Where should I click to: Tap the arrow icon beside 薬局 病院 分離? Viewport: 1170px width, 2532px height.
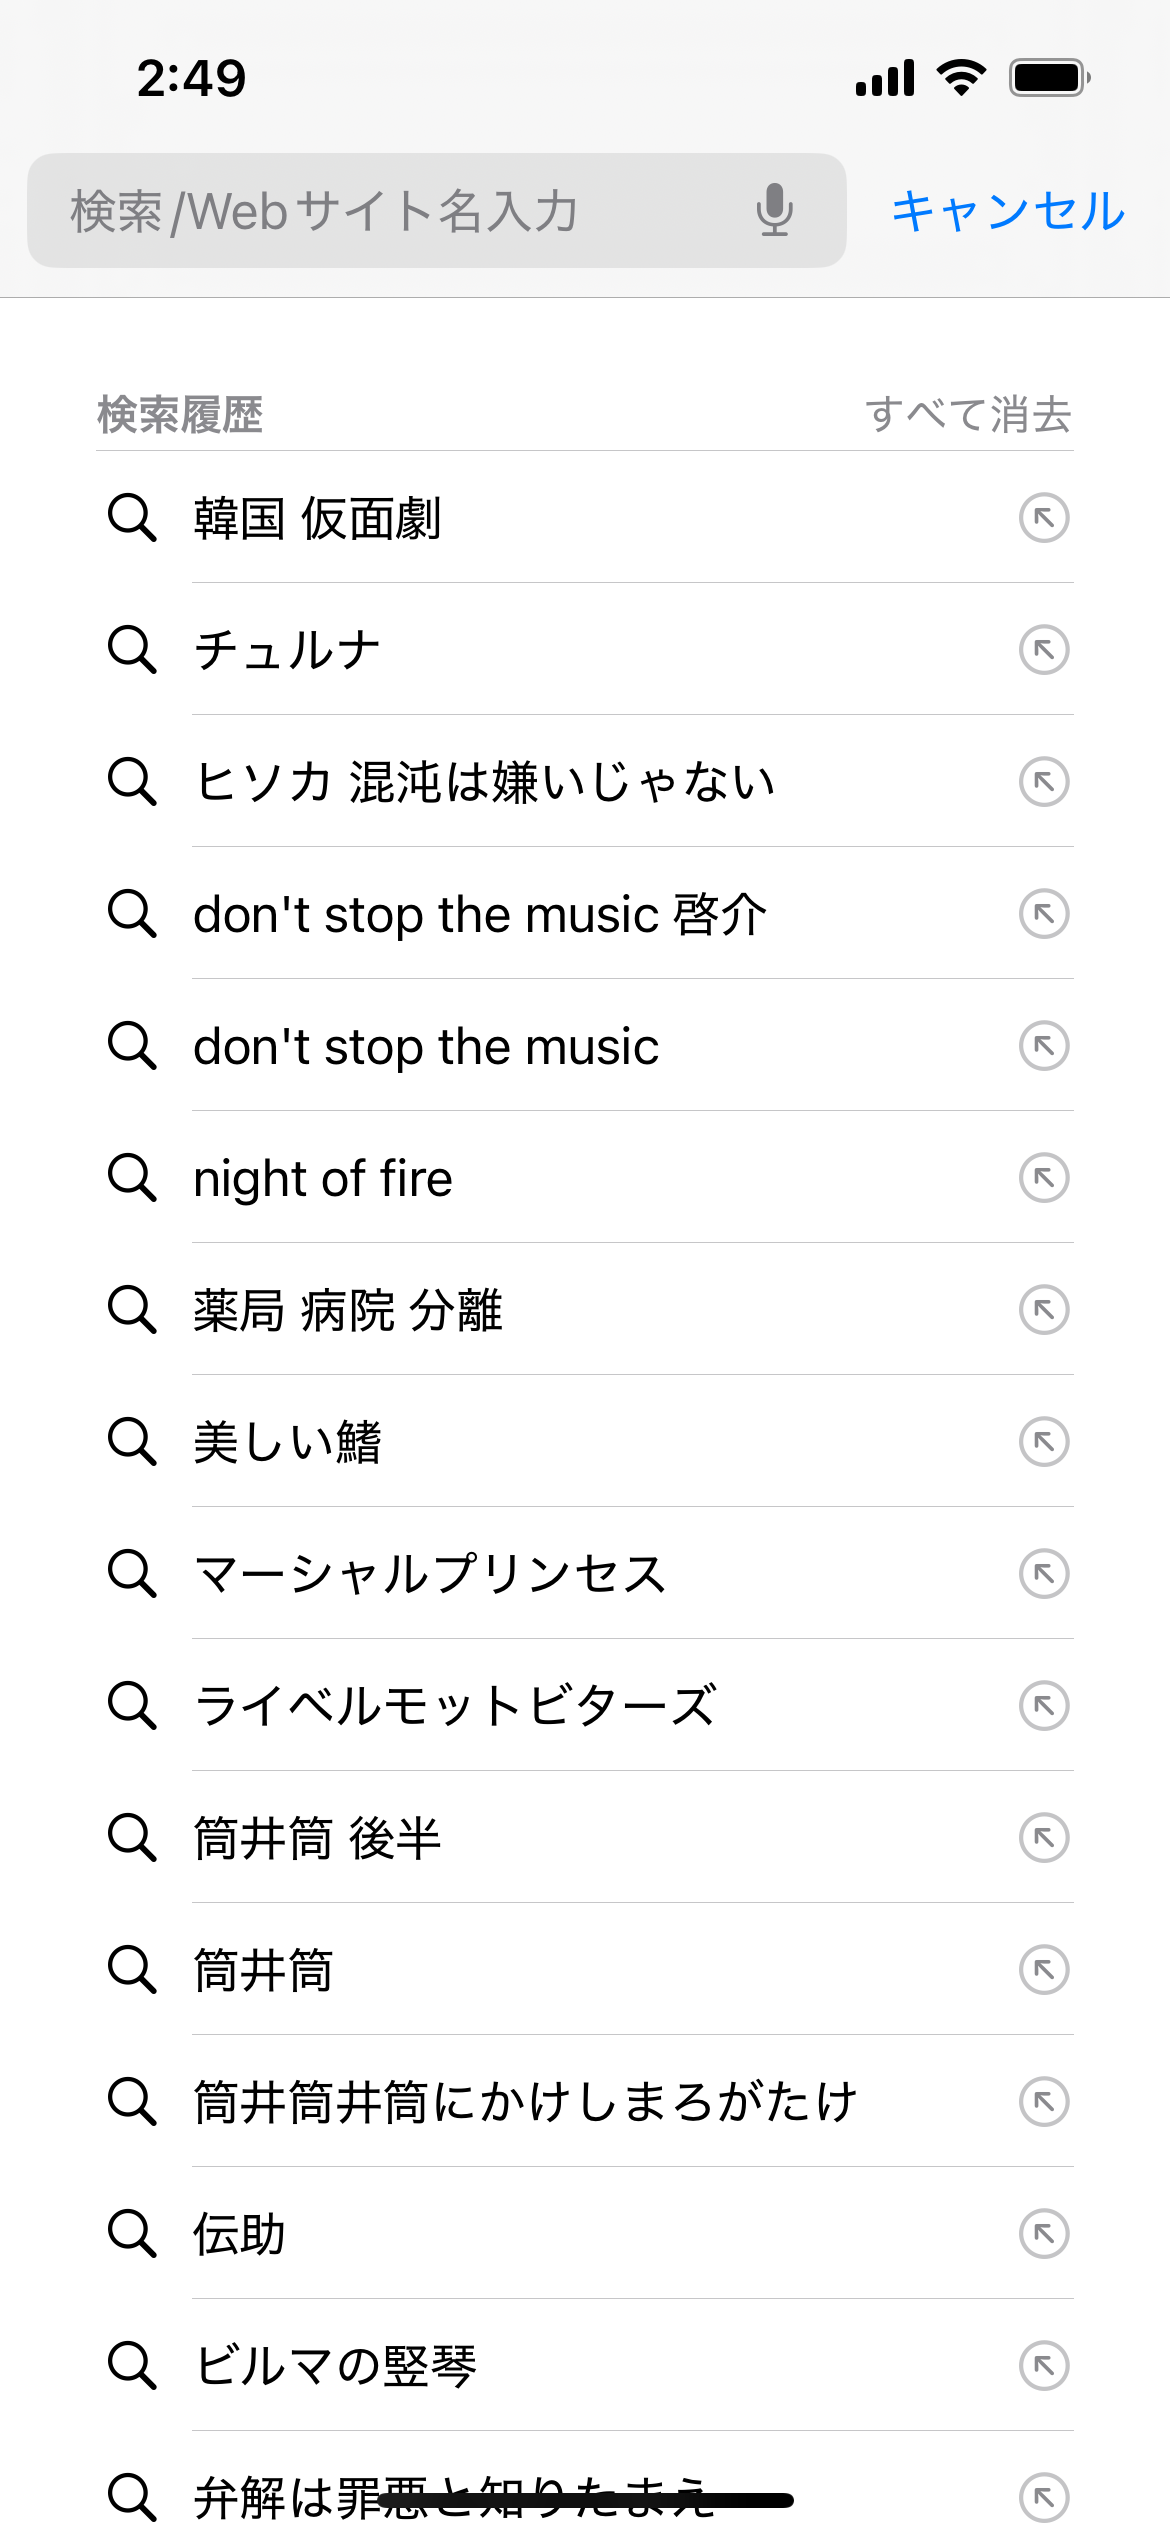(1044, 1310)
